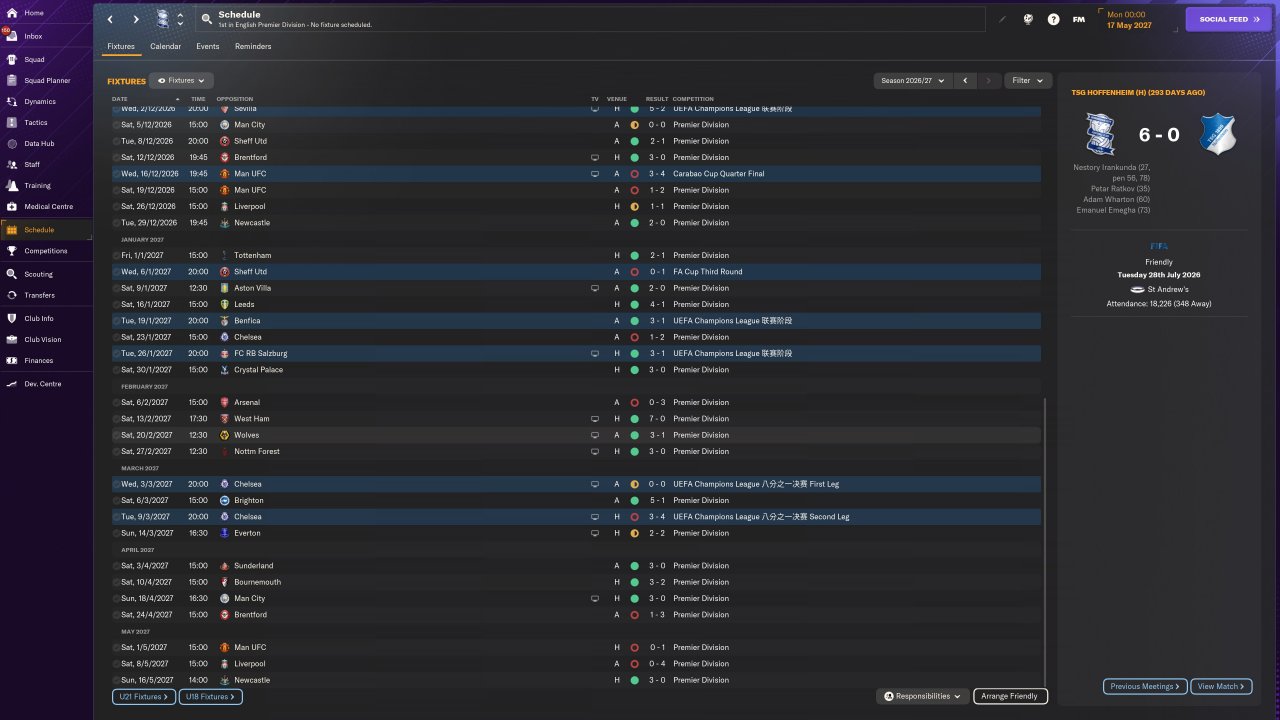Open the U21 Fixtures view
Viewport: 1280px width, 720px height.
(x=144, y=696)
